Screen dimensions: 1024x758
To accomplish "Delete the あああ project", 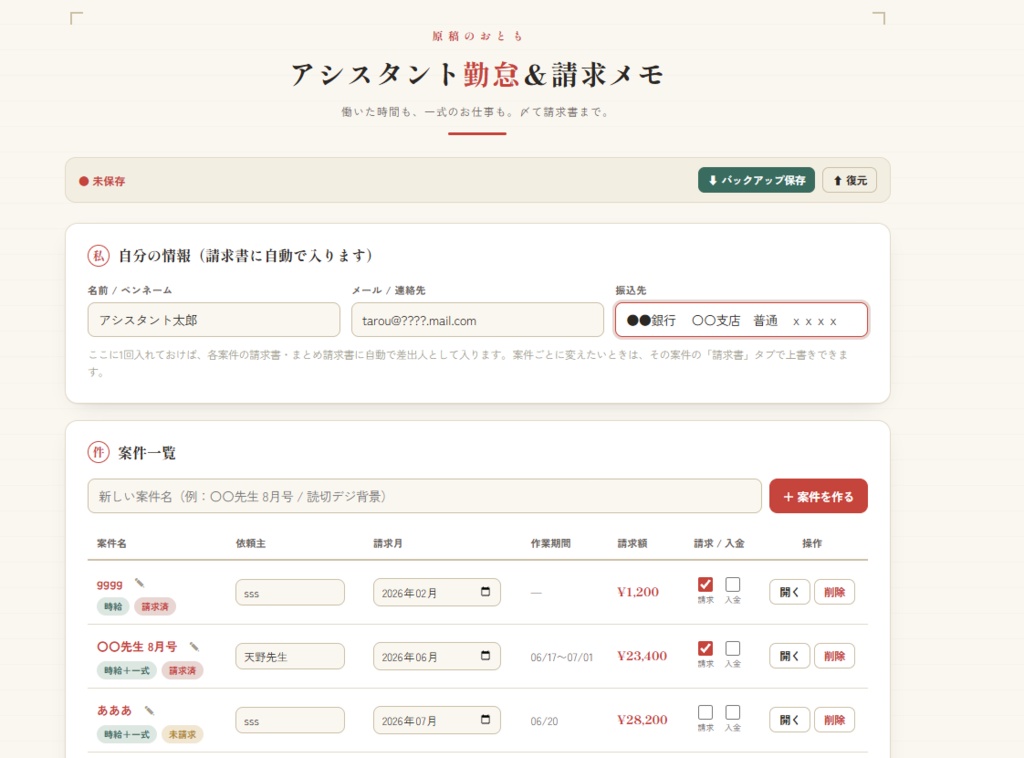I will pos(835,720).
